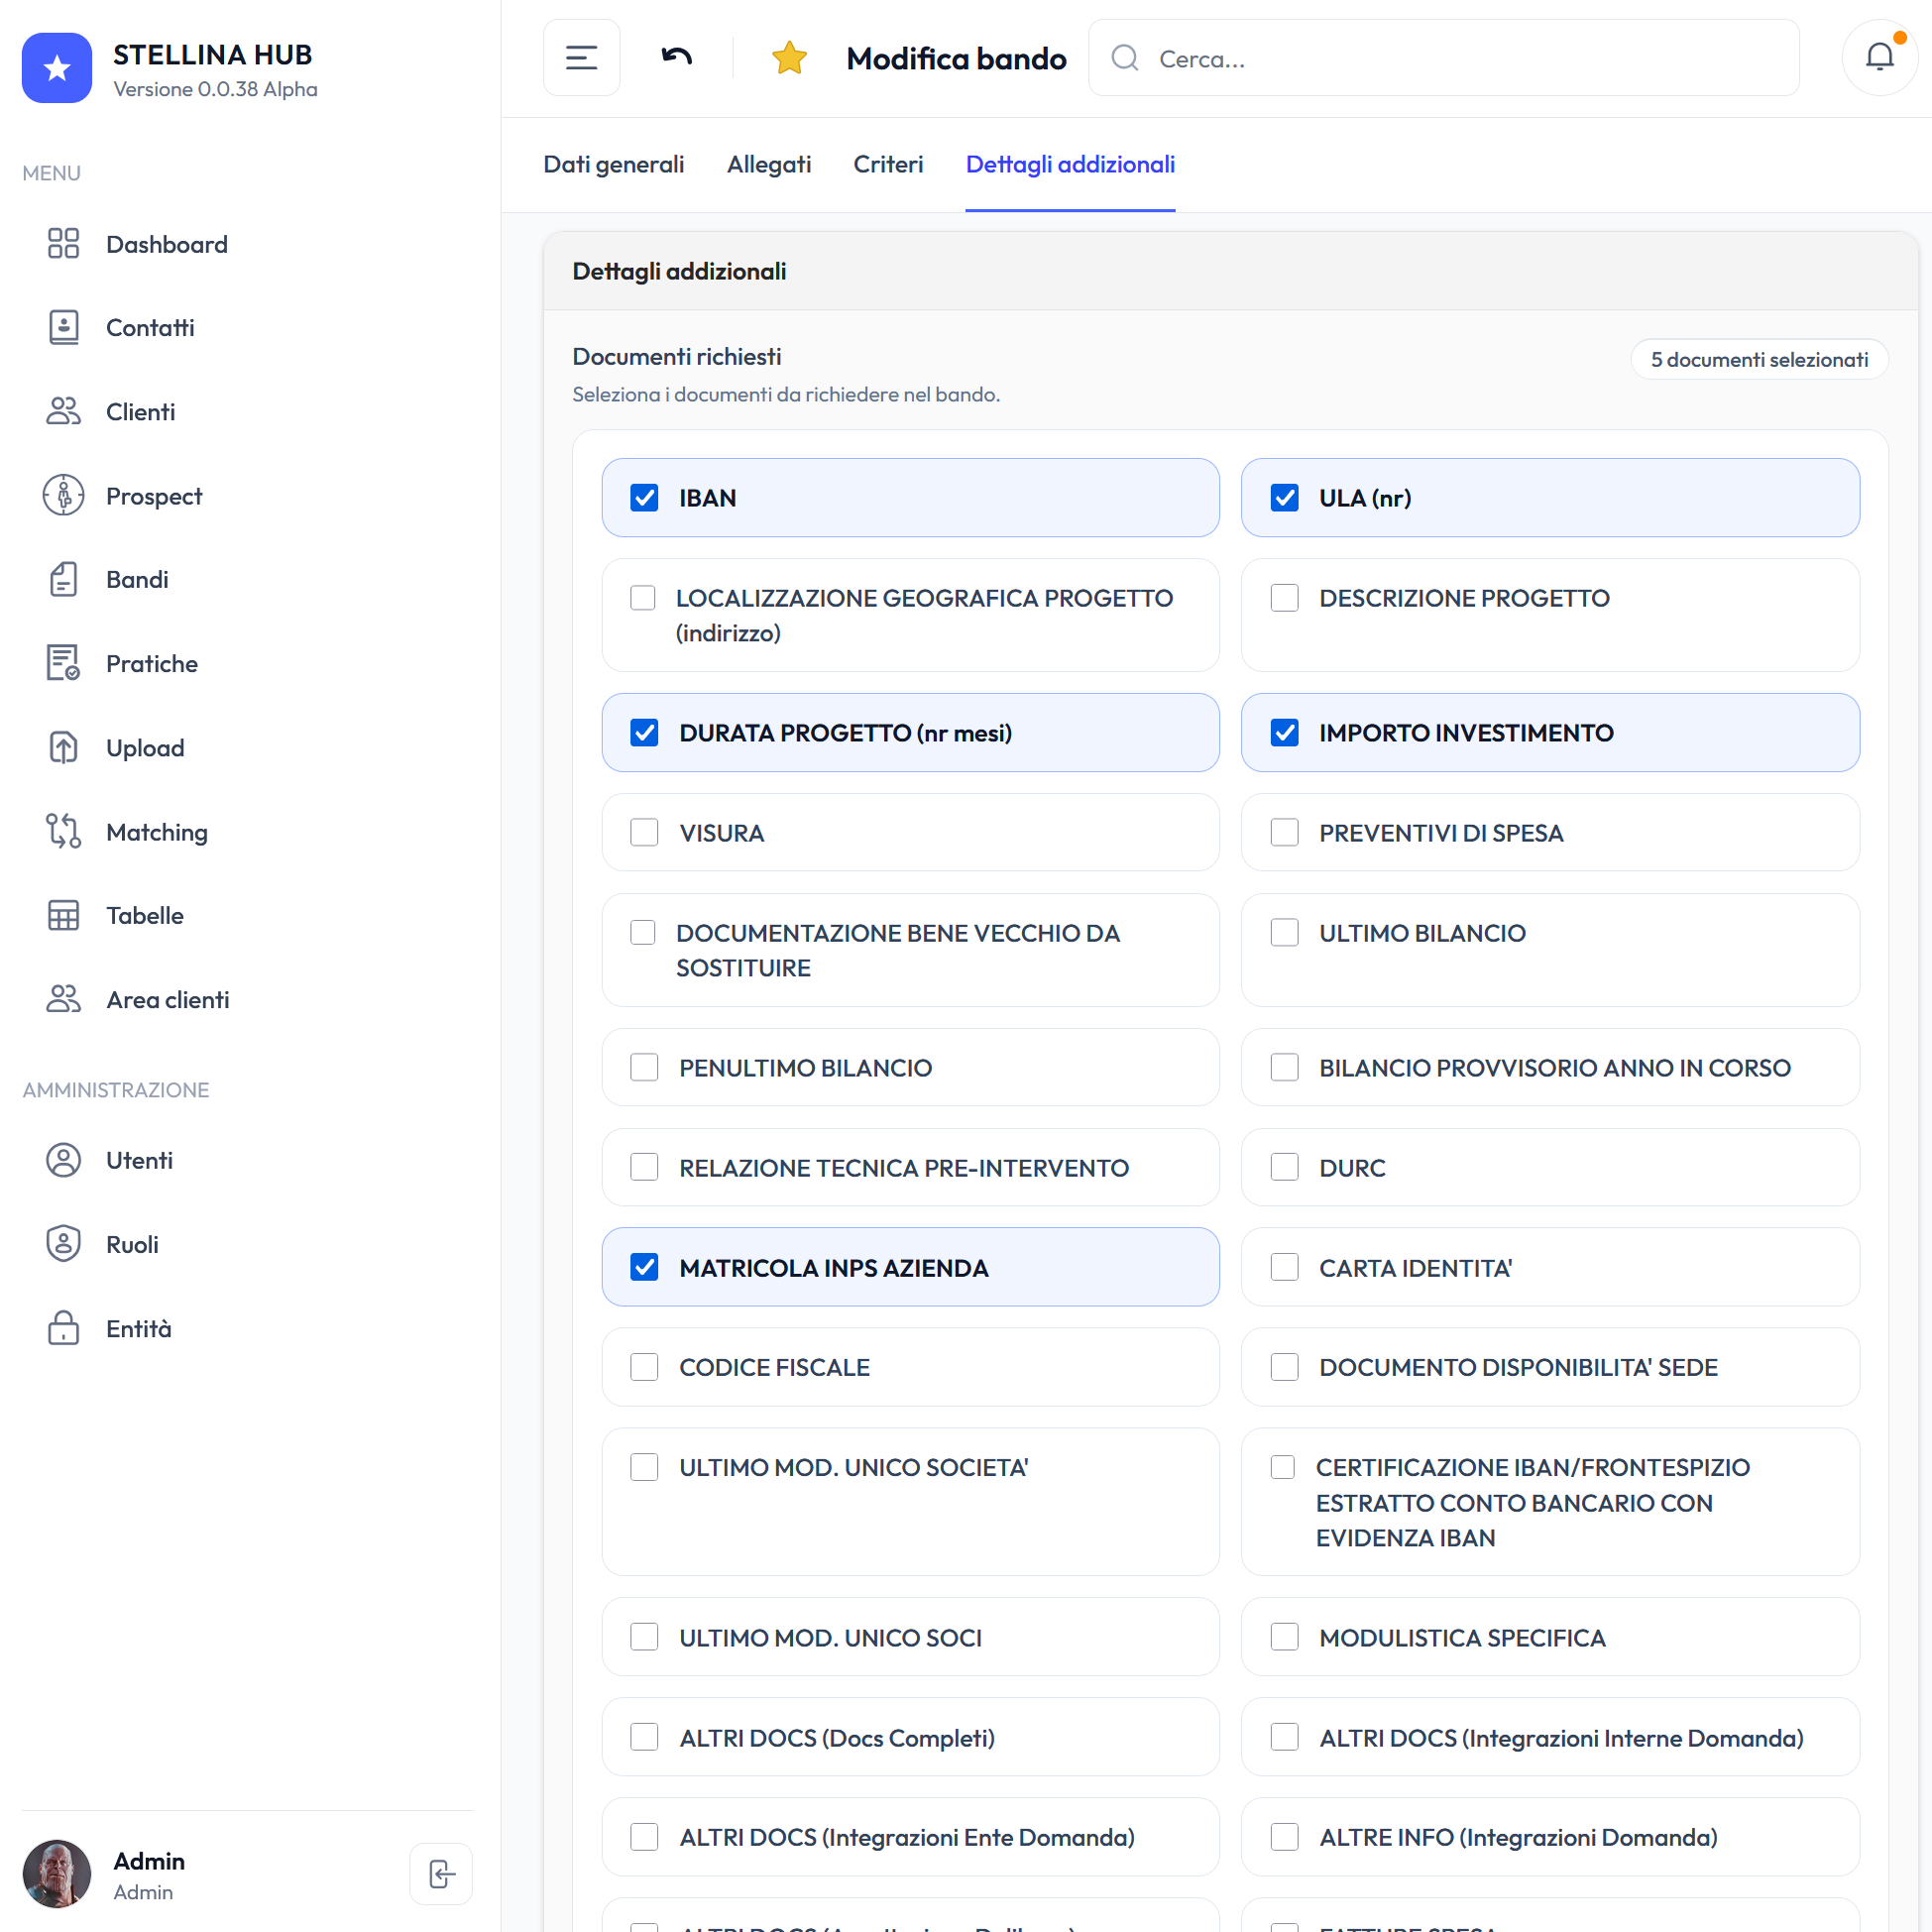Enable the DURC document checkbox
The height and width of the screenshot is (1932, 1932).
click(1285, 1167)
